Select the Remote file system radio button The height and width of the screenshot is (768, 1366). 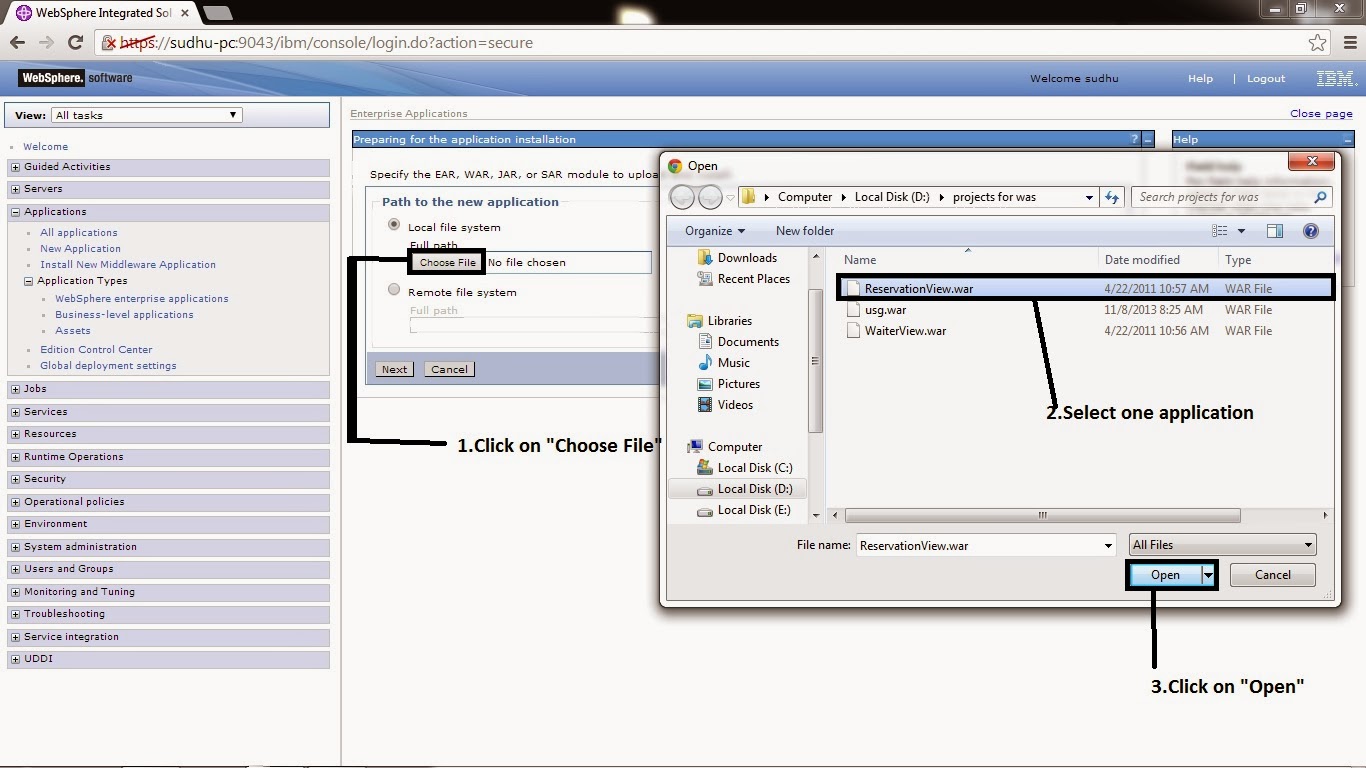[x=394, y=289]
